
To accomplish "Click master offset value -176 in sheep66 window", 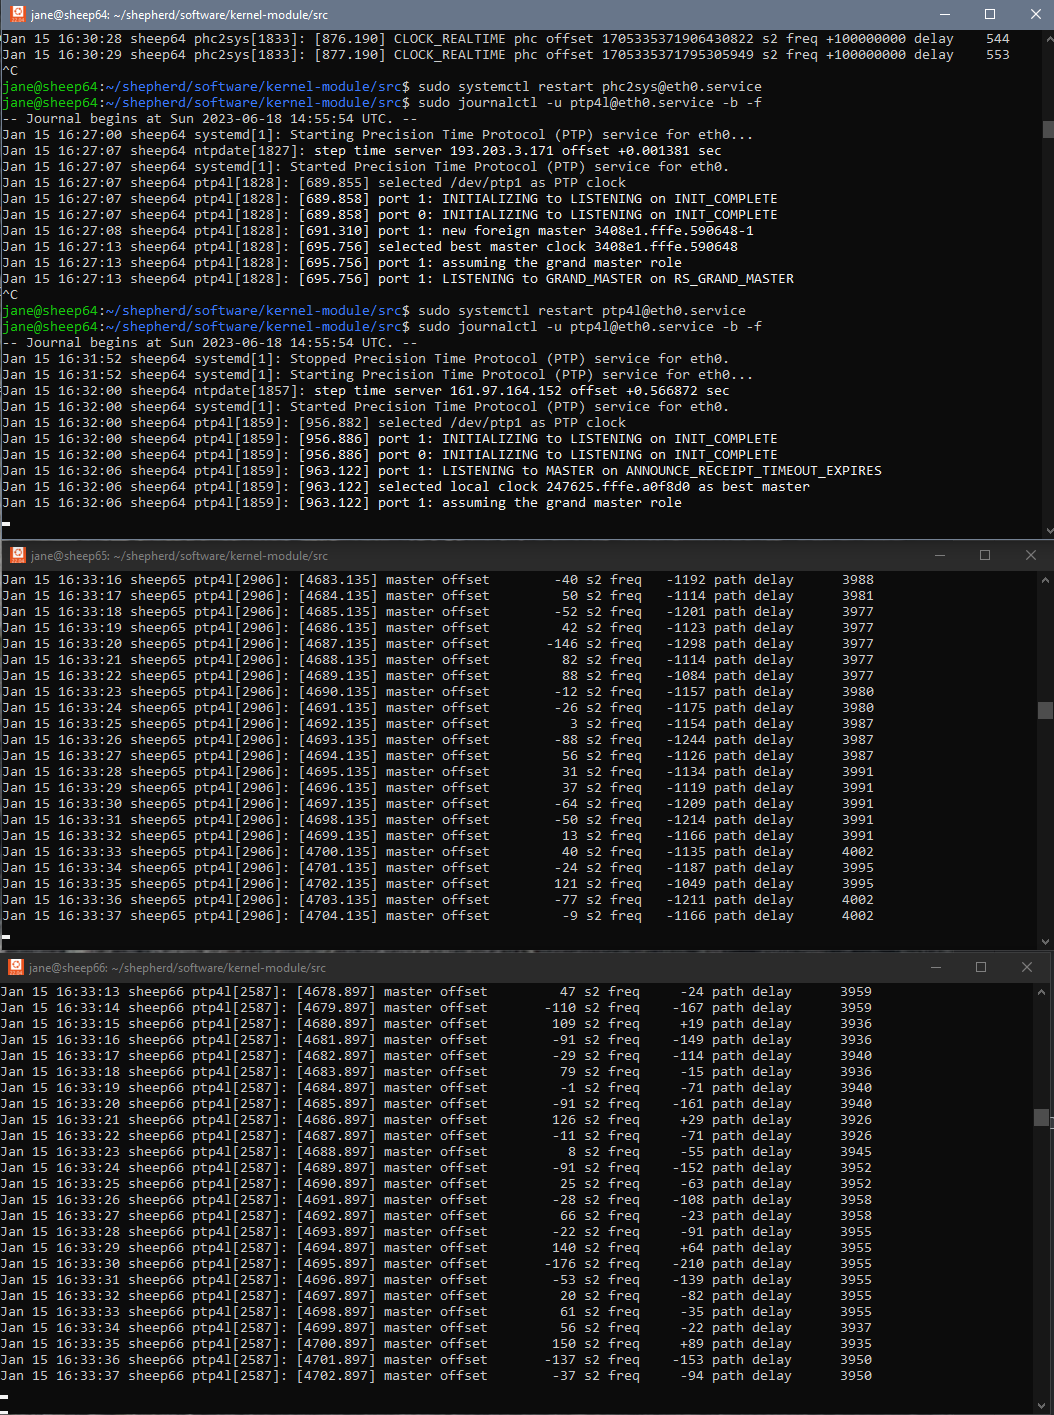I will click(560, 1264).
